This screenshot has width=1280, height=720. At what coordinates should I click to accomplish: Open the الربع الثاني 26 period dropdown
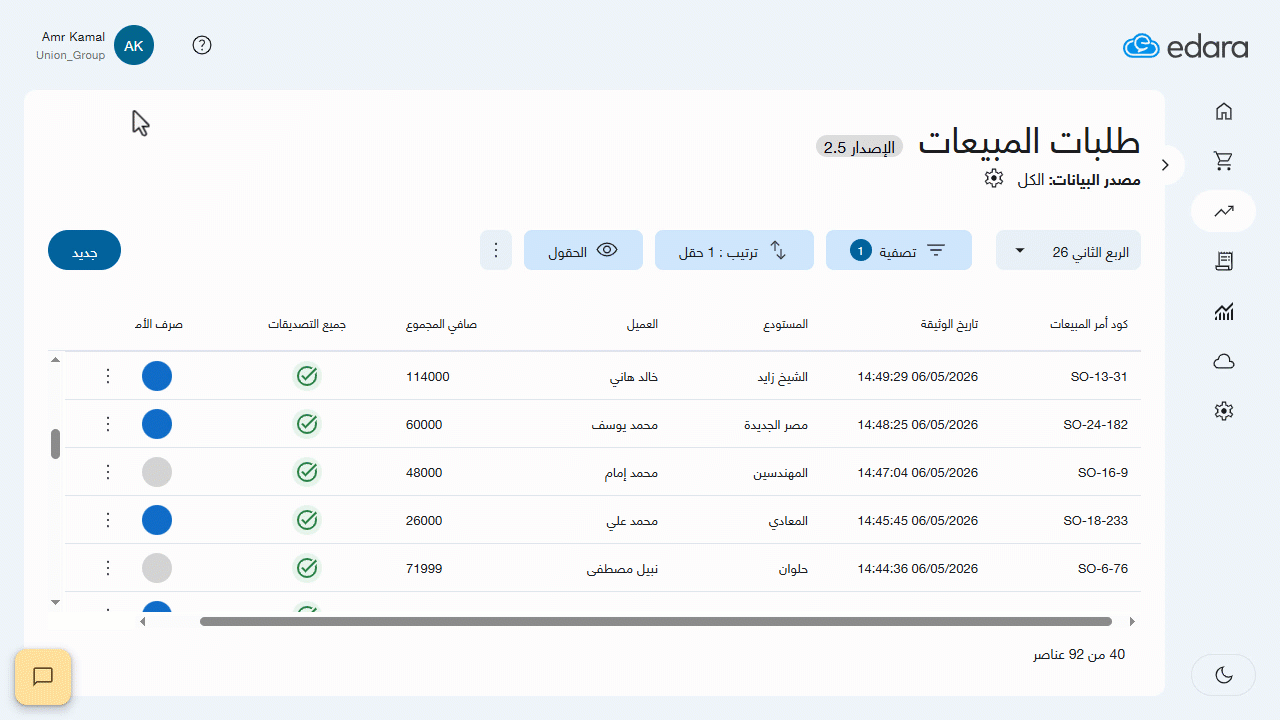[x=1068, y=250]
